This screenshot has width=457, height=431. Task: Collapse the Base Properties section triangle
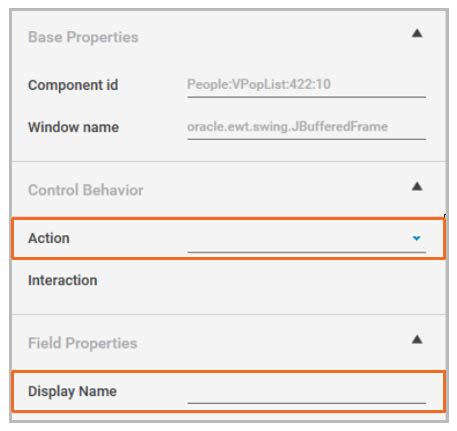tap(417, 33)
